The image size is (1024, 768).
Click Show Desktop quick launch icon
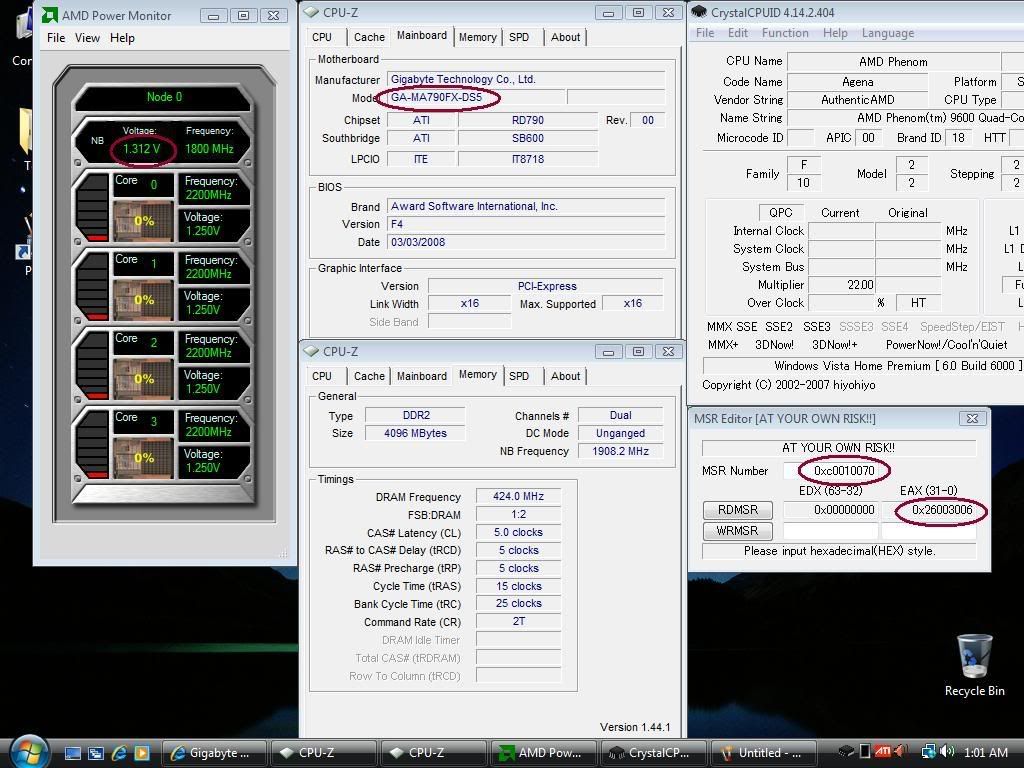click(x=72, y=753)
